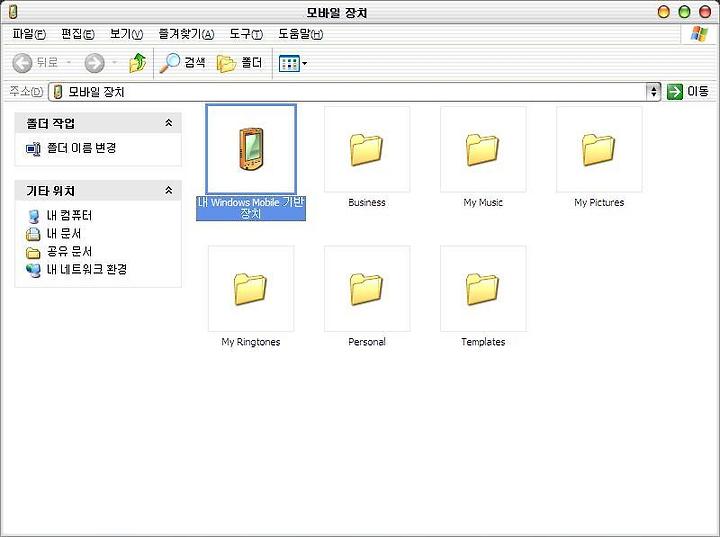Viewport: 720px width, 537px height.
Task: Click the 폴더 작업 header text
Action: [x=51, y=123]
